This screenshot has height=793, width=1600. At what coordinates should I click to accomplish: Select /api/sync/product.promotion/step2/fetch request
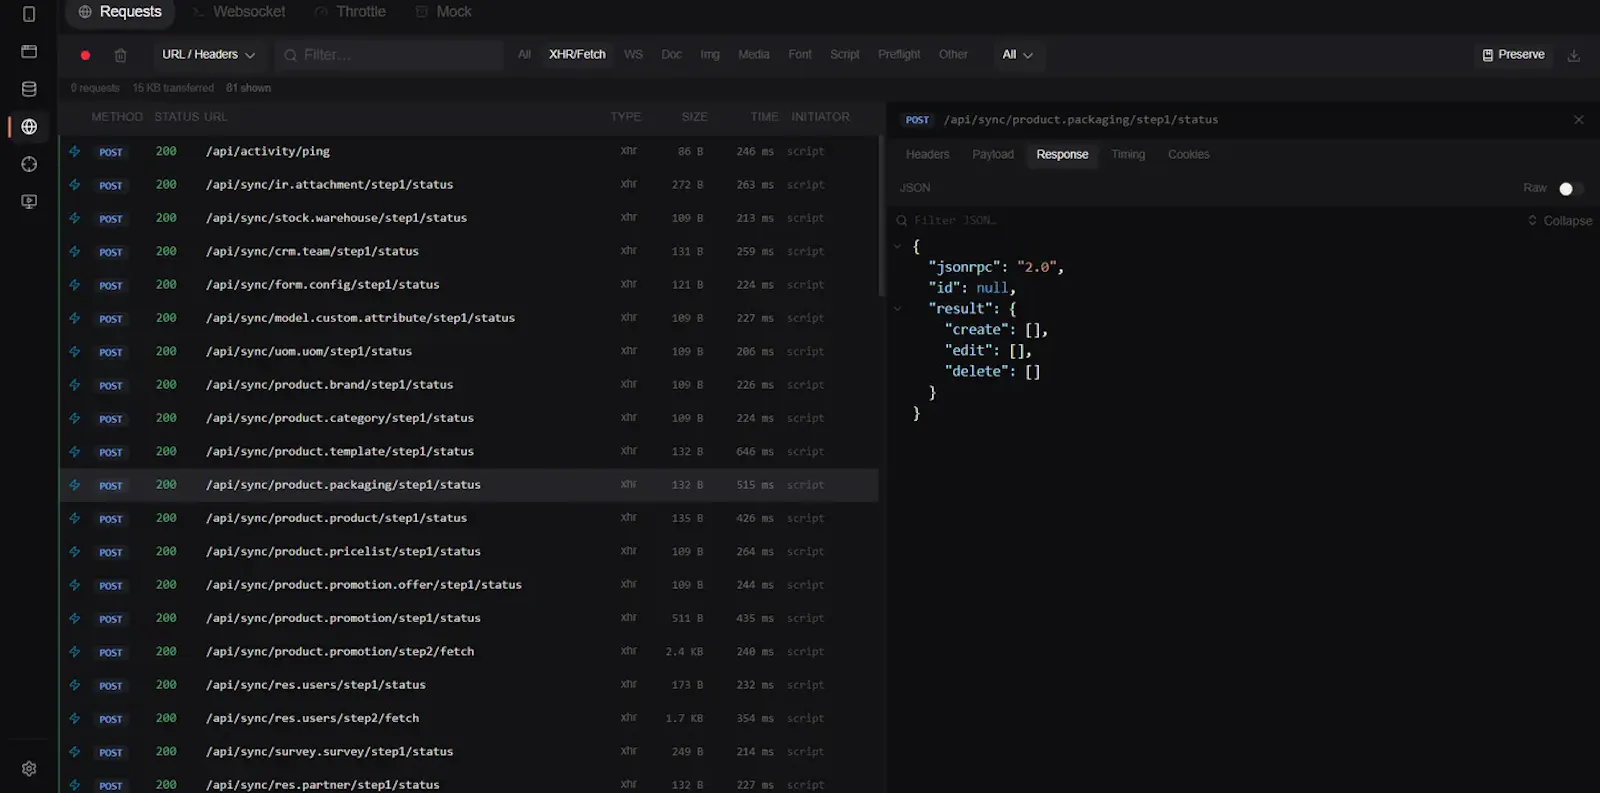coord(468,652)
